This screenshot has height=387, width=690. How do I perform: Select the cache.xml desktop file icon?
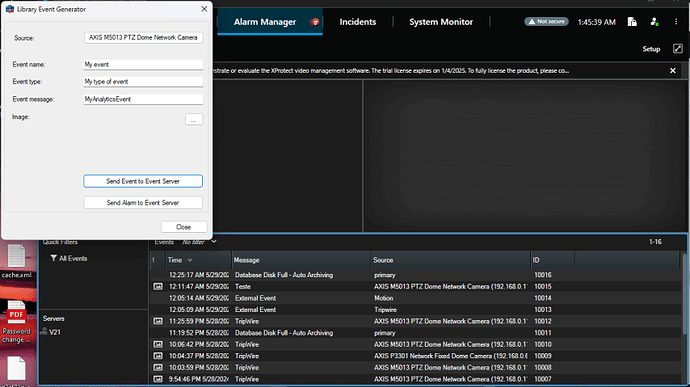(16, 262)
